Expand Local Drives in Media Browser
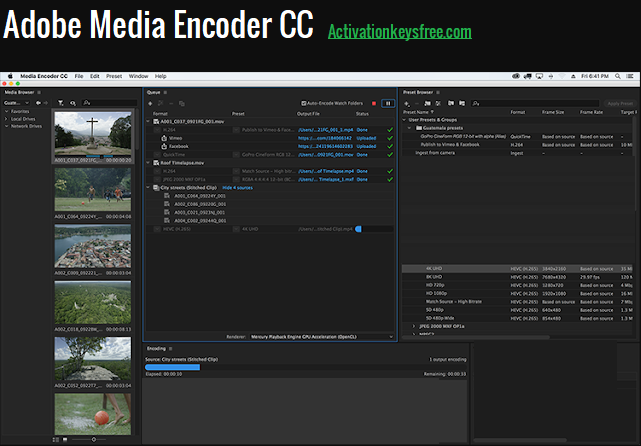This screenshot has width=641, height=446. click(x=7, y=119)
